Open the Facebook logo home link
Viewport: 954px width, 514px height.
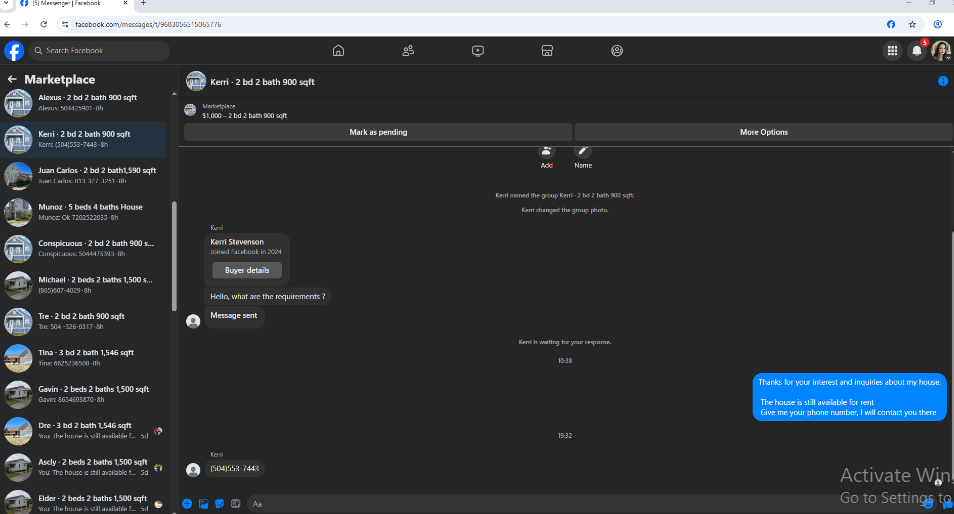14,50
